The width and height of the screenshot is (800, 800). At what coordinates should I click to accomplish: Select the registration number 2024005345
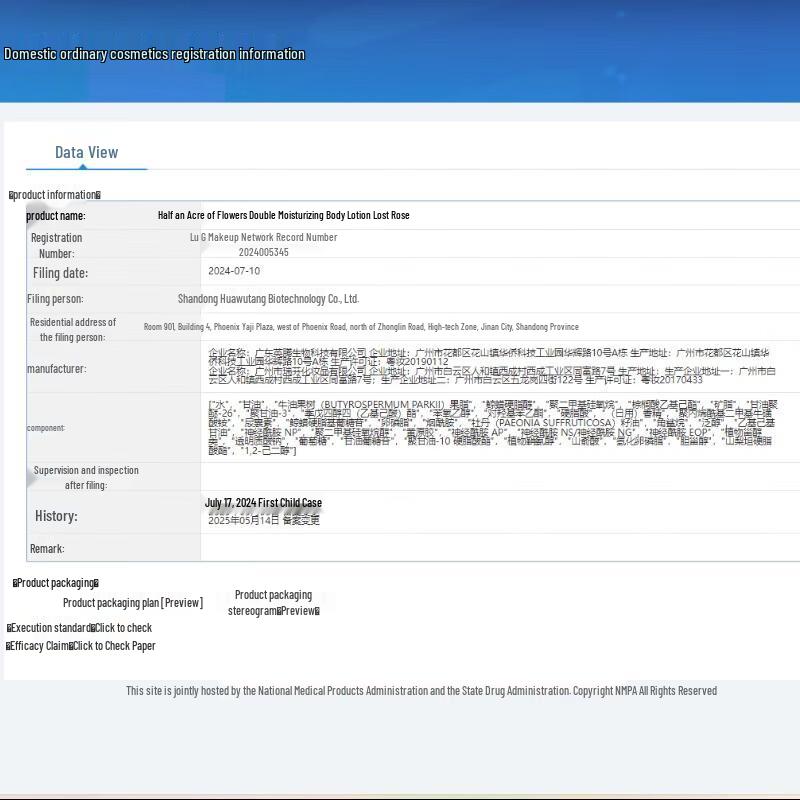[x=263, y=253]
